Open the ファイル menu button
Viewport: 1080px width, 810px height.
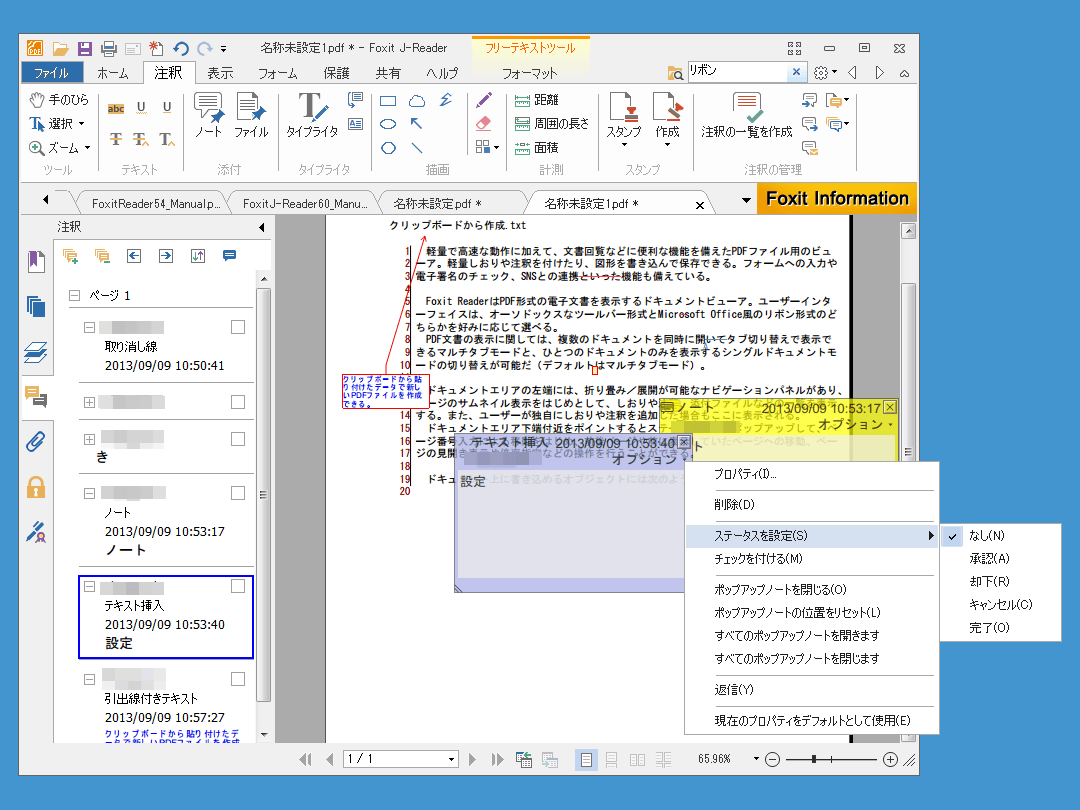point(52,72)
